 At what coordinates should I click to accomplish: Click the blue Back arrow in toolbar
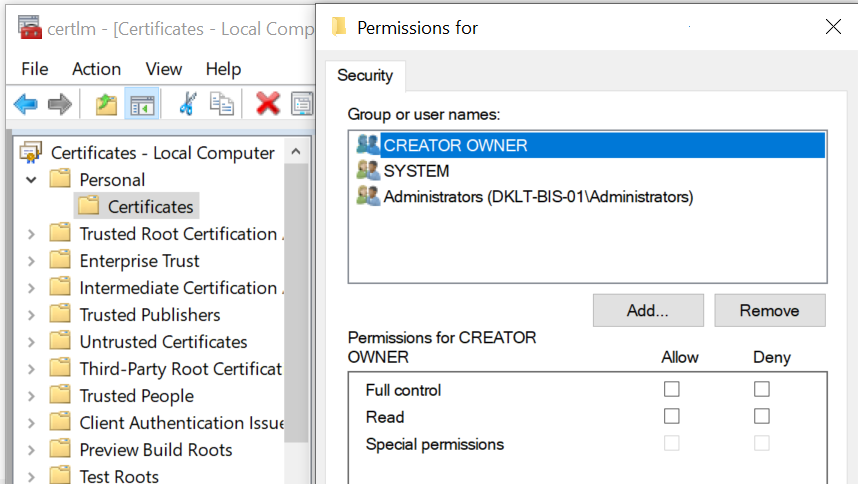point(25,104)
